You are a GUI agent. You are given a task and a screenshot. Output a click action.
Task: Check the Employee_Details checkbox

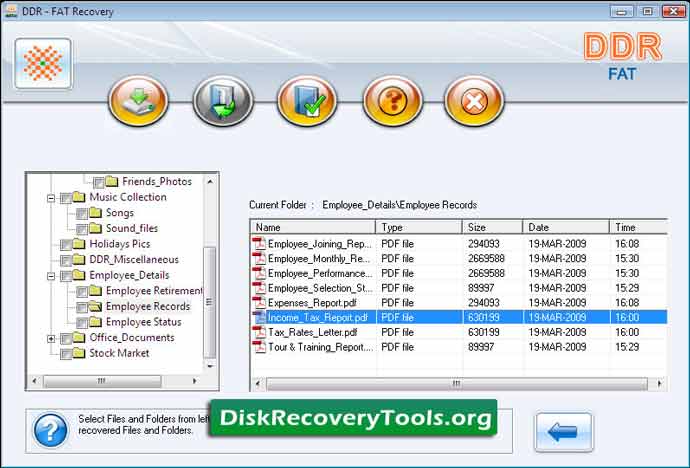66,276
